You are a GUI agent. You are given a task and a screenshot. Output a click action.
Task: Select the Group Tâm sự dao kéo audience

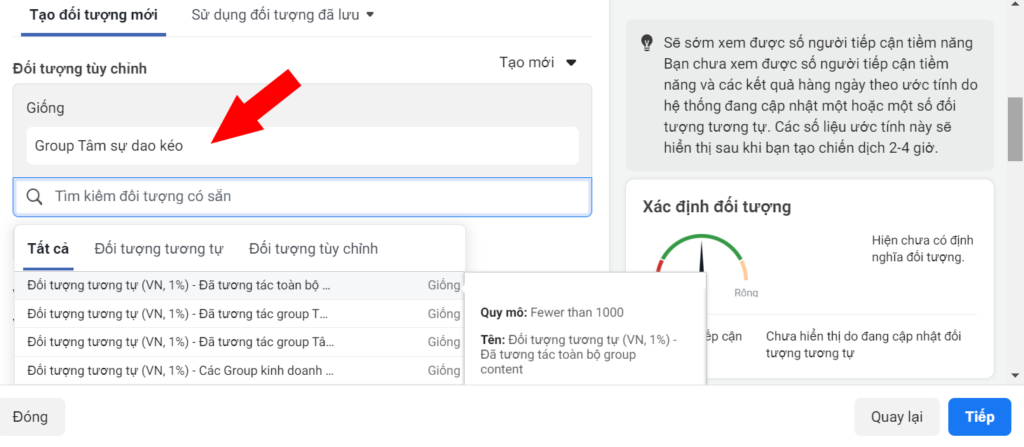tap(302, 146)
